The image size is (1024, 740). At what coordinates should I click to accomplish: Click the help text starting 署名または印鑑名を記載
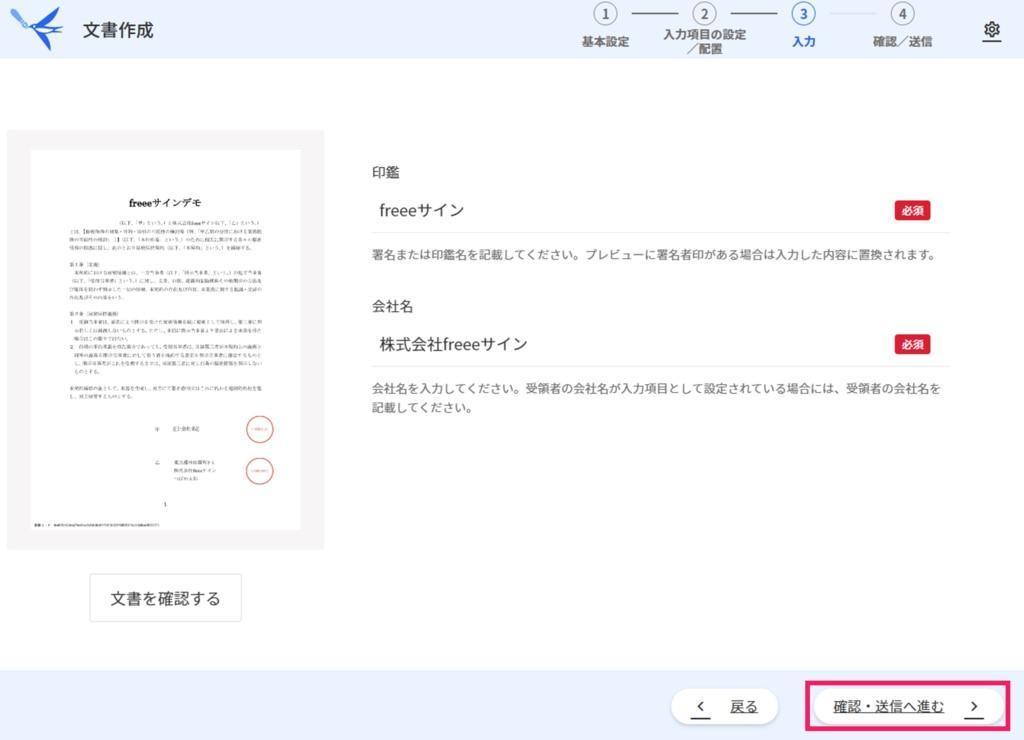[654, 255]
